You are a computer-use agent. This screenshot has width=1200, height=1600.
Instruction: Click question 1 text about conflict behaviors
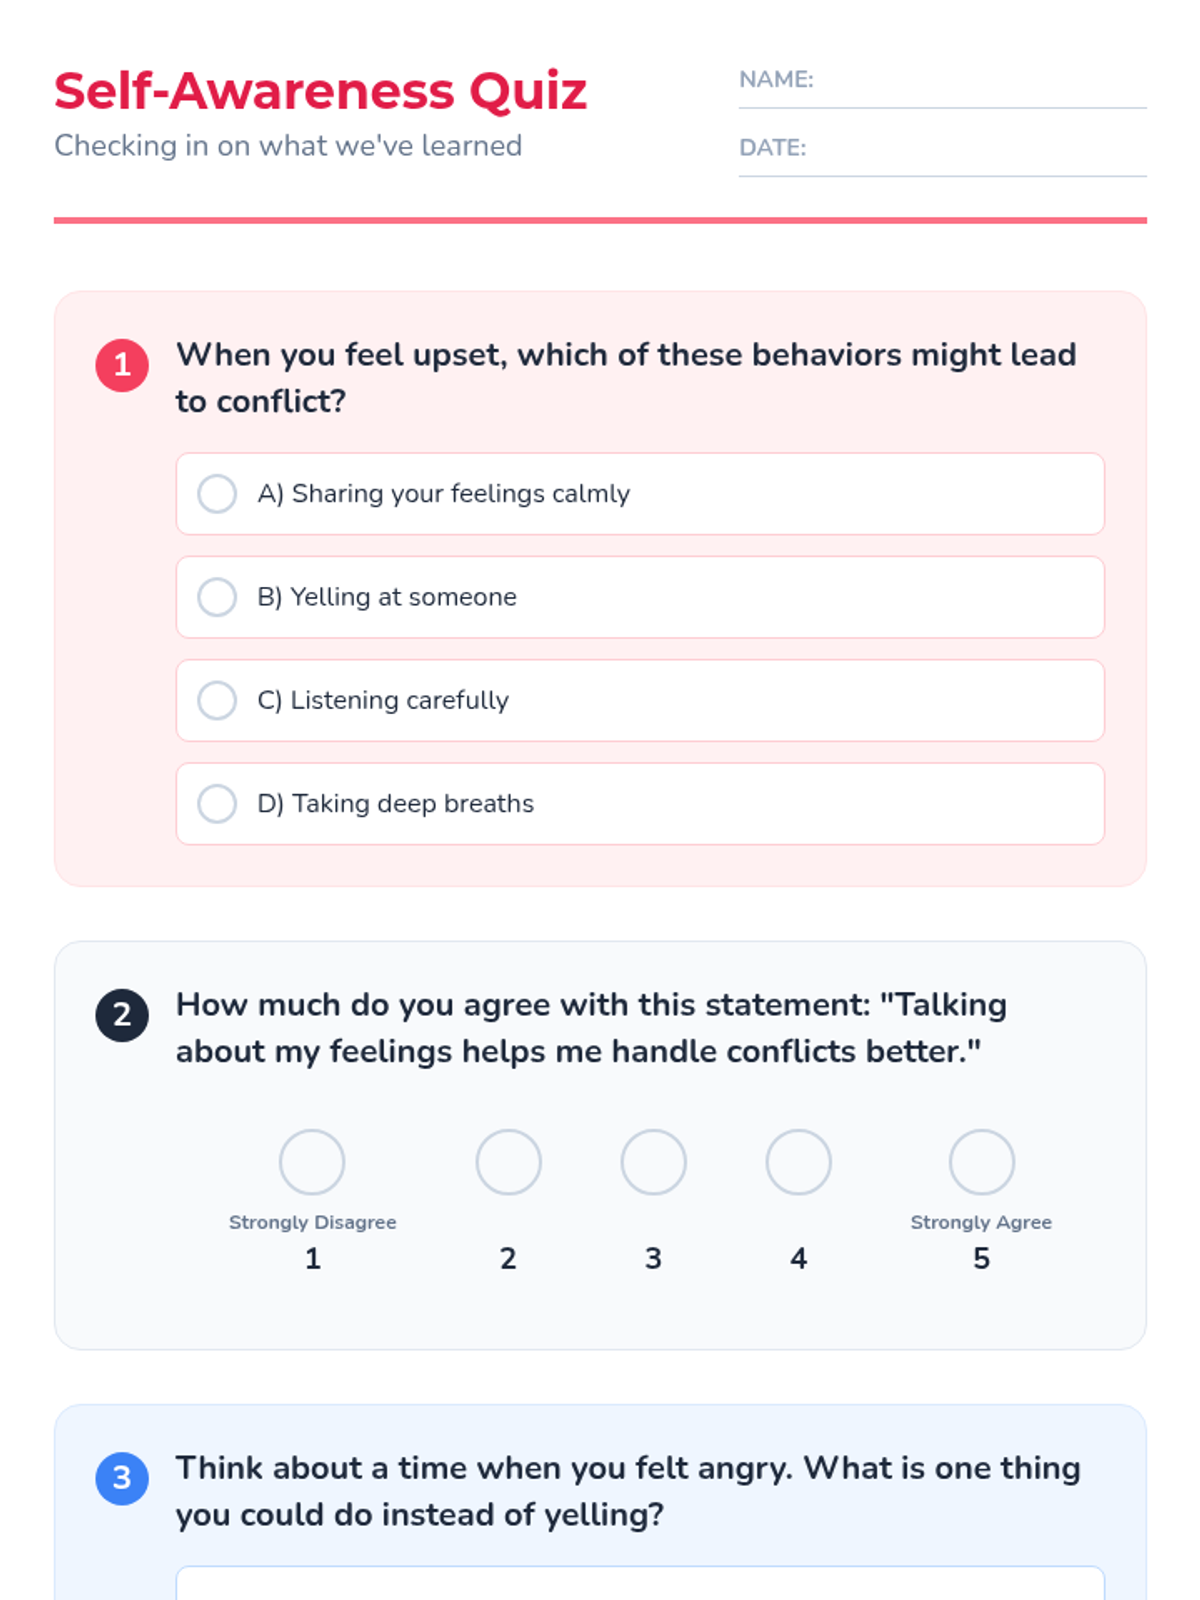626,378
